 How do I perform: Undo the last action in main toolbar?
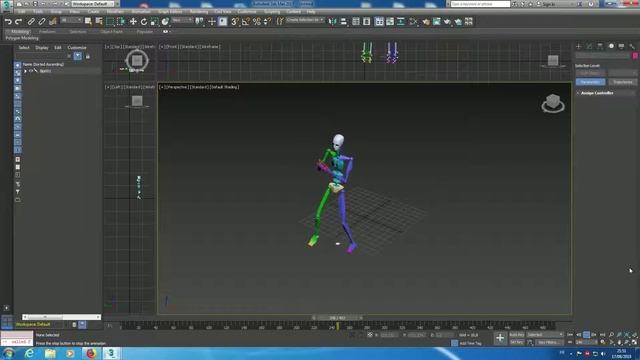(8, 22)
